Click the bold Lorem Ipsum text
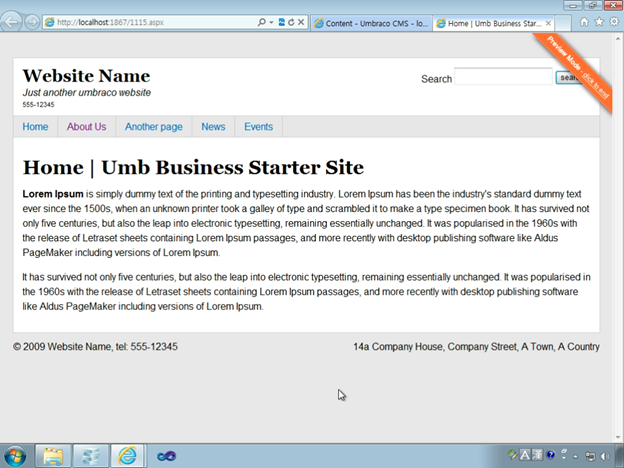This screenshot has width=624, height=468. pyautogui.click(x=53, y=194)
